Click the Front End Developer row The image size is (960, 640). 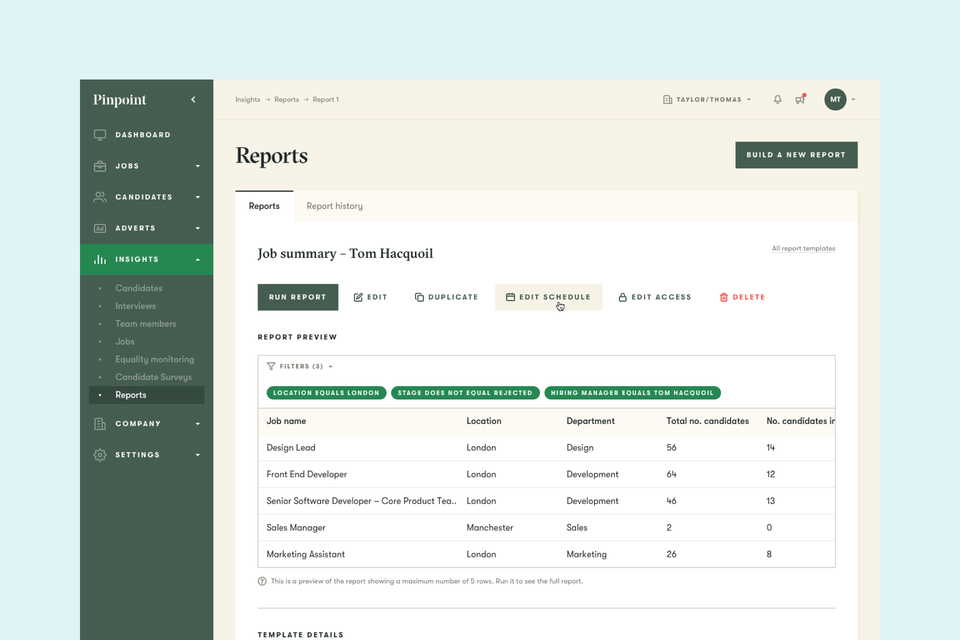pos(546,474)
